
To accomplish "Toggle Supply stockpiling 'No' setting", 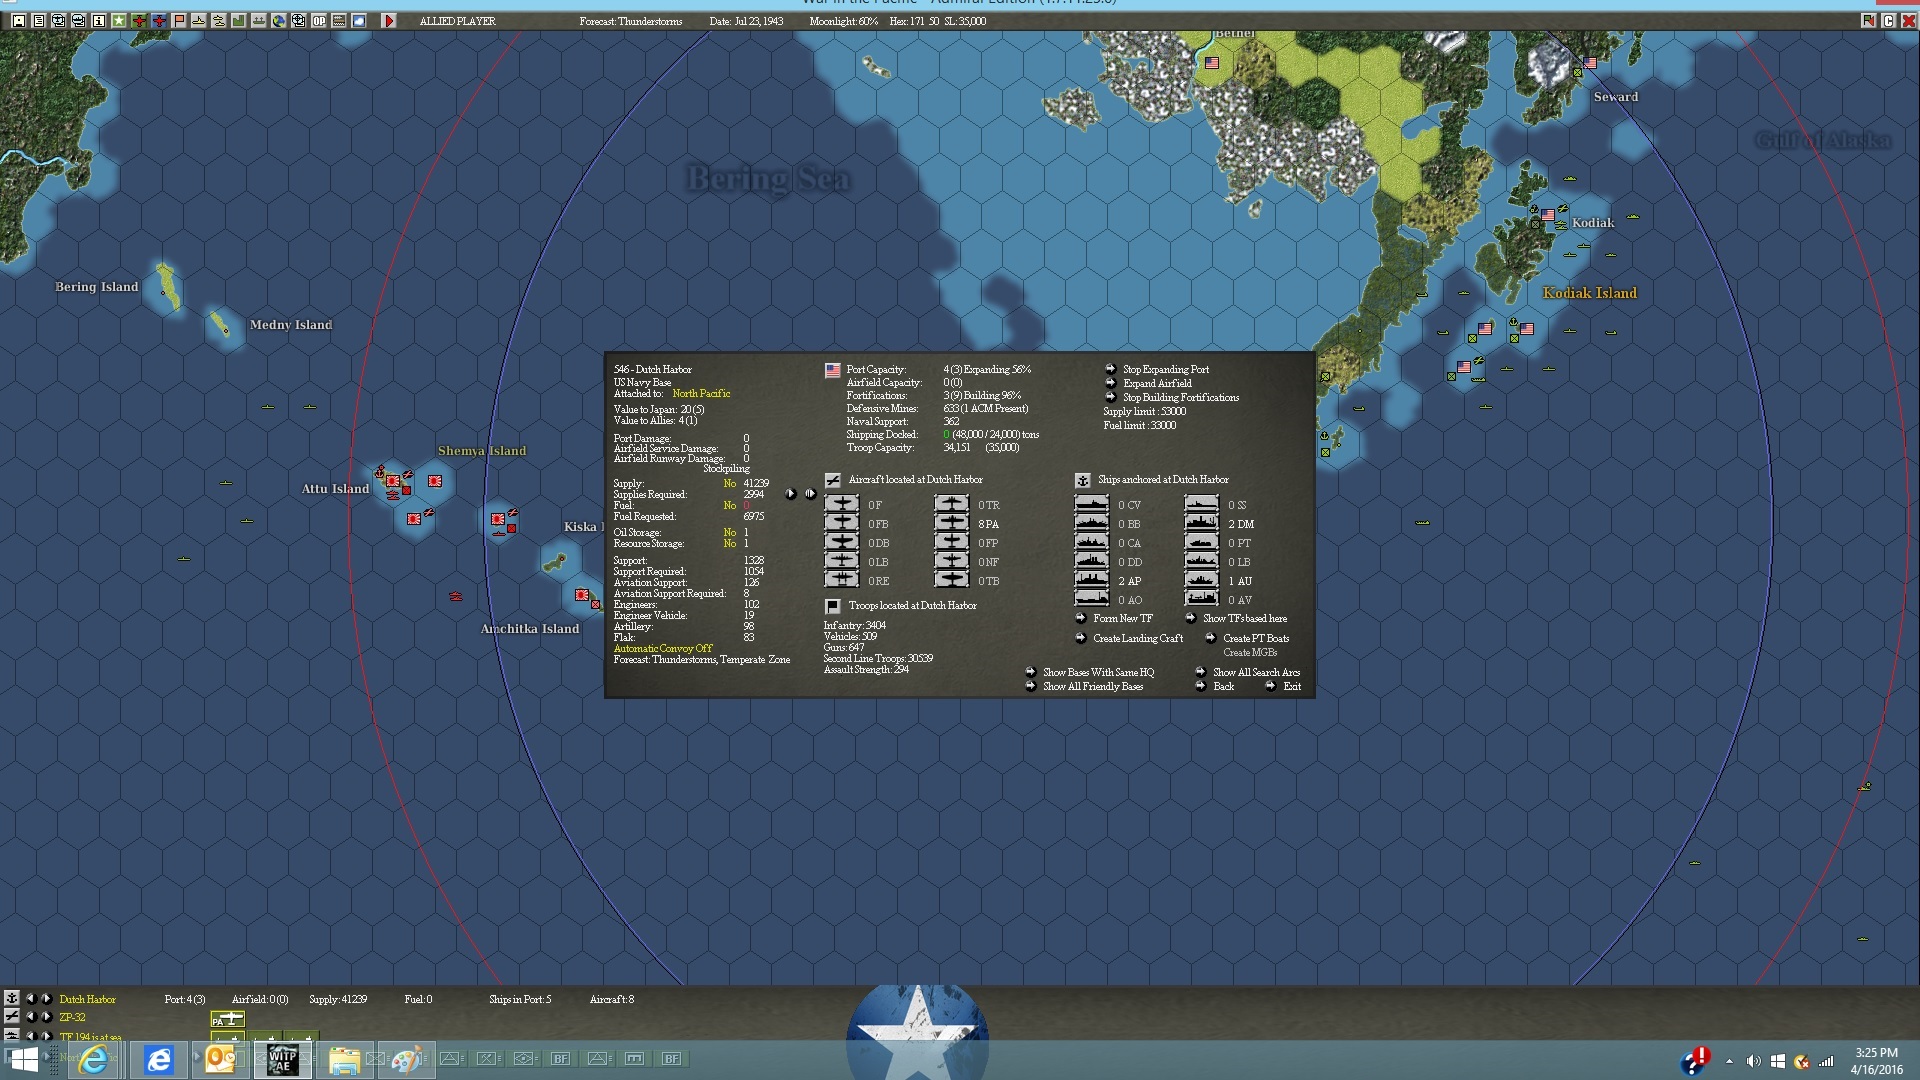I will 730,484.
